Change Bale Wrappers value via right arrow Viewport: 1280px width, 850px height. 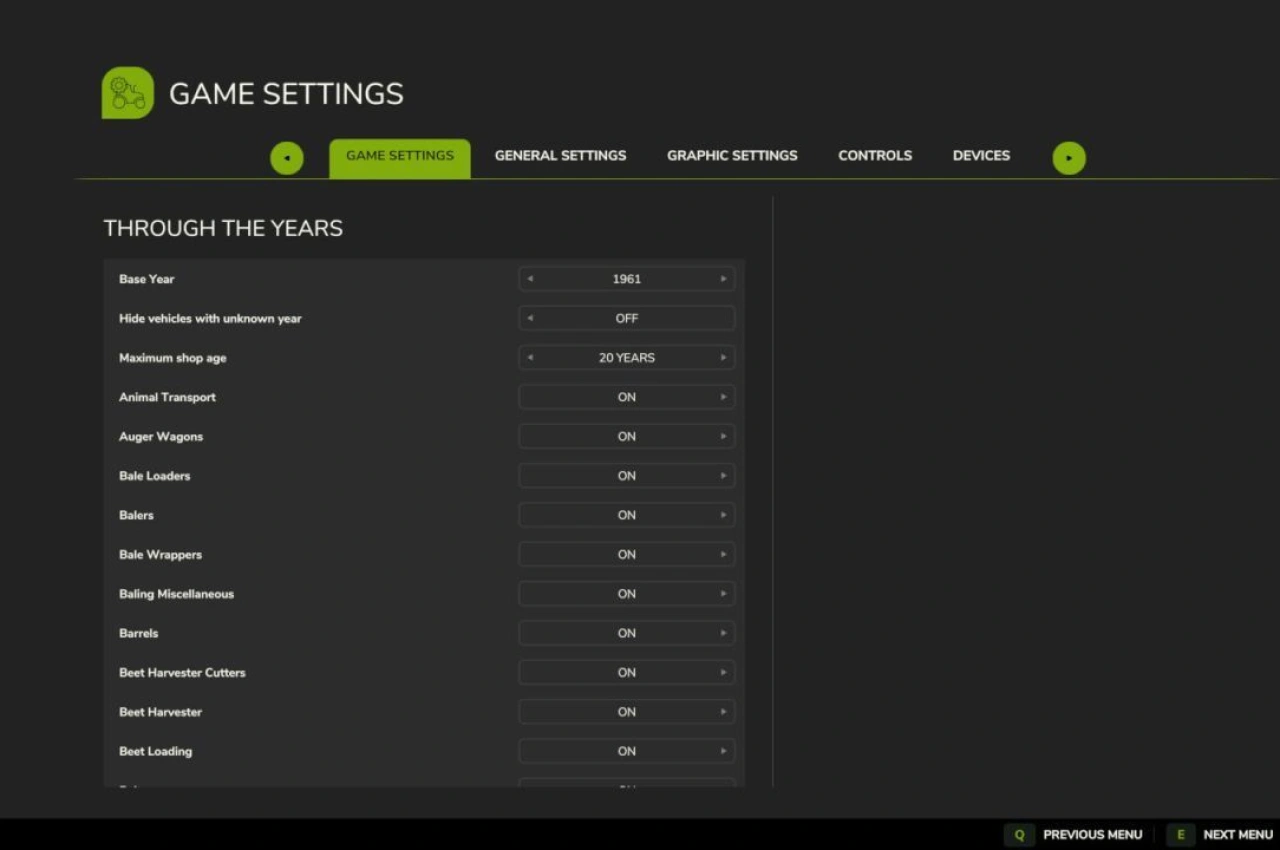pyautogui.click(x=723, y=555)
